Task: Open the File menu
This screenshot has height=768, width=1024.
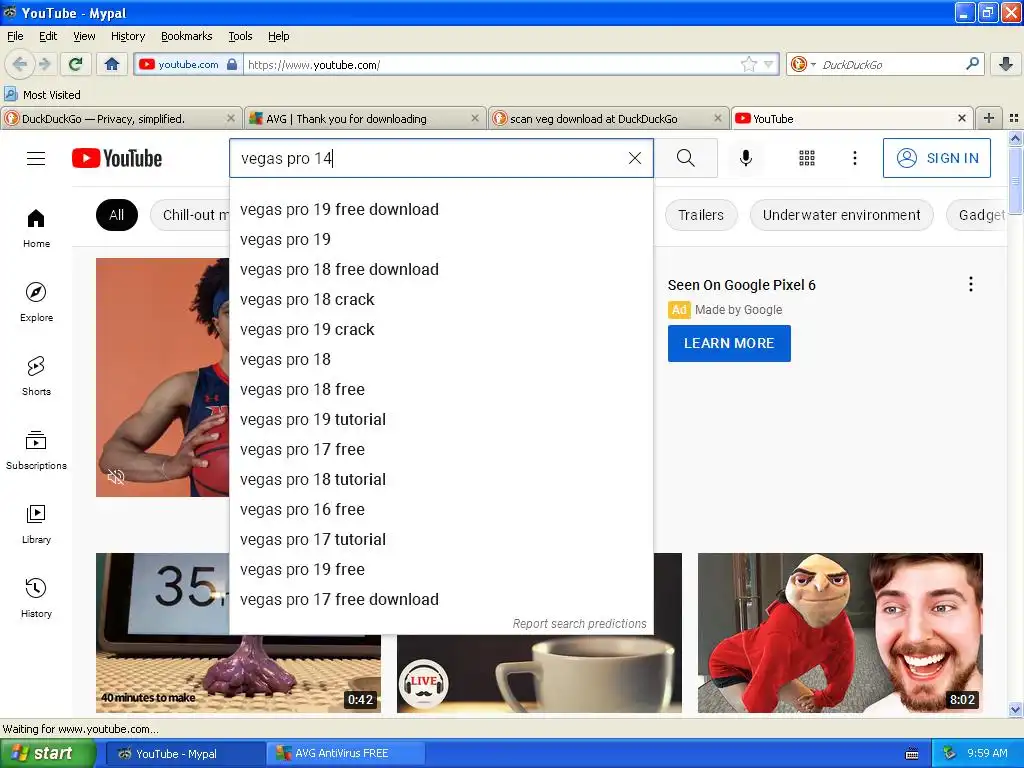Action: point(15,36)
